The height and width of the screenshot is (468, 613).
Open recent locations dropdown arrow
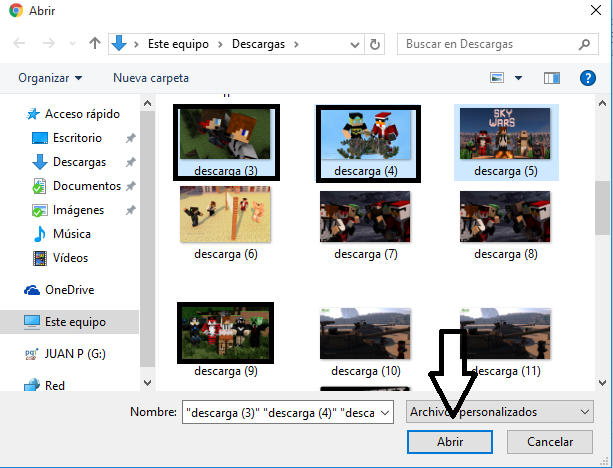tap(72, 43)
